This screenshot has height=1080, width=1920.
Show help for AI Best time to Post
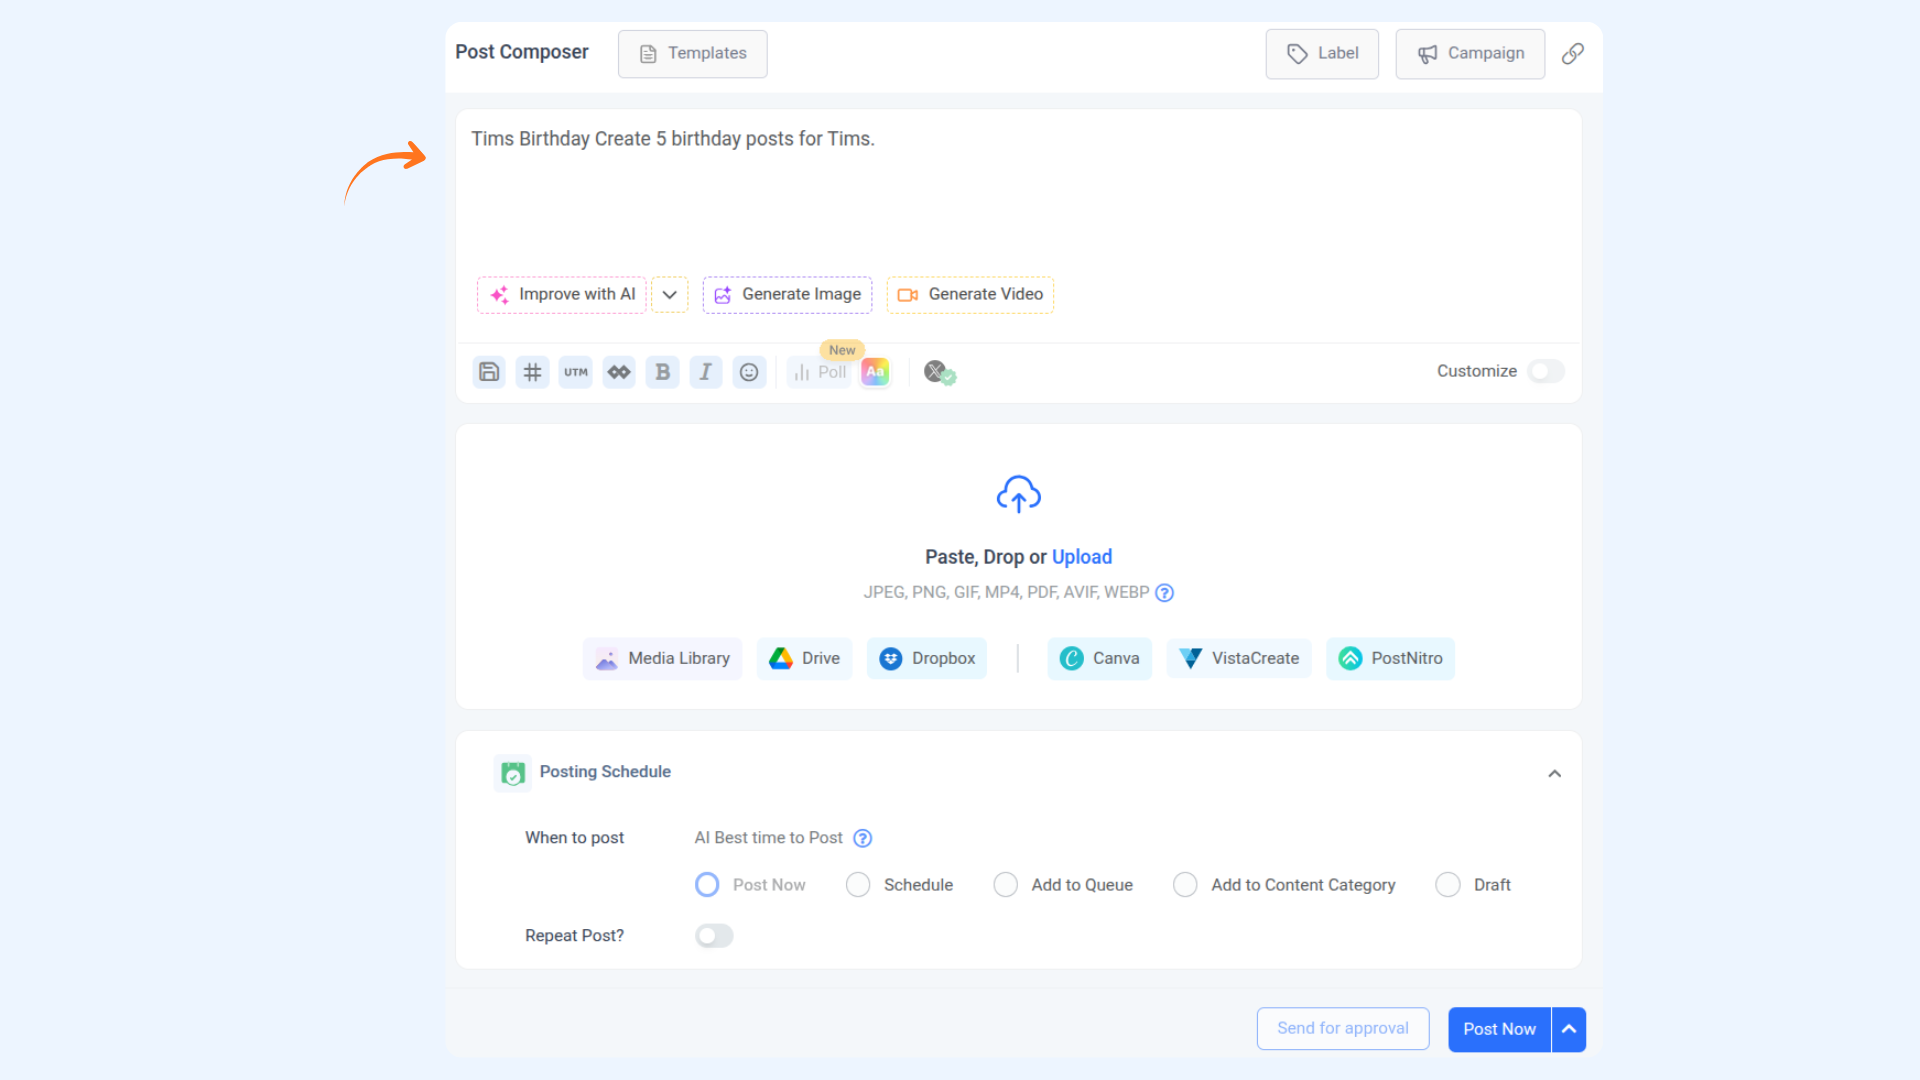tap(863, 838)
